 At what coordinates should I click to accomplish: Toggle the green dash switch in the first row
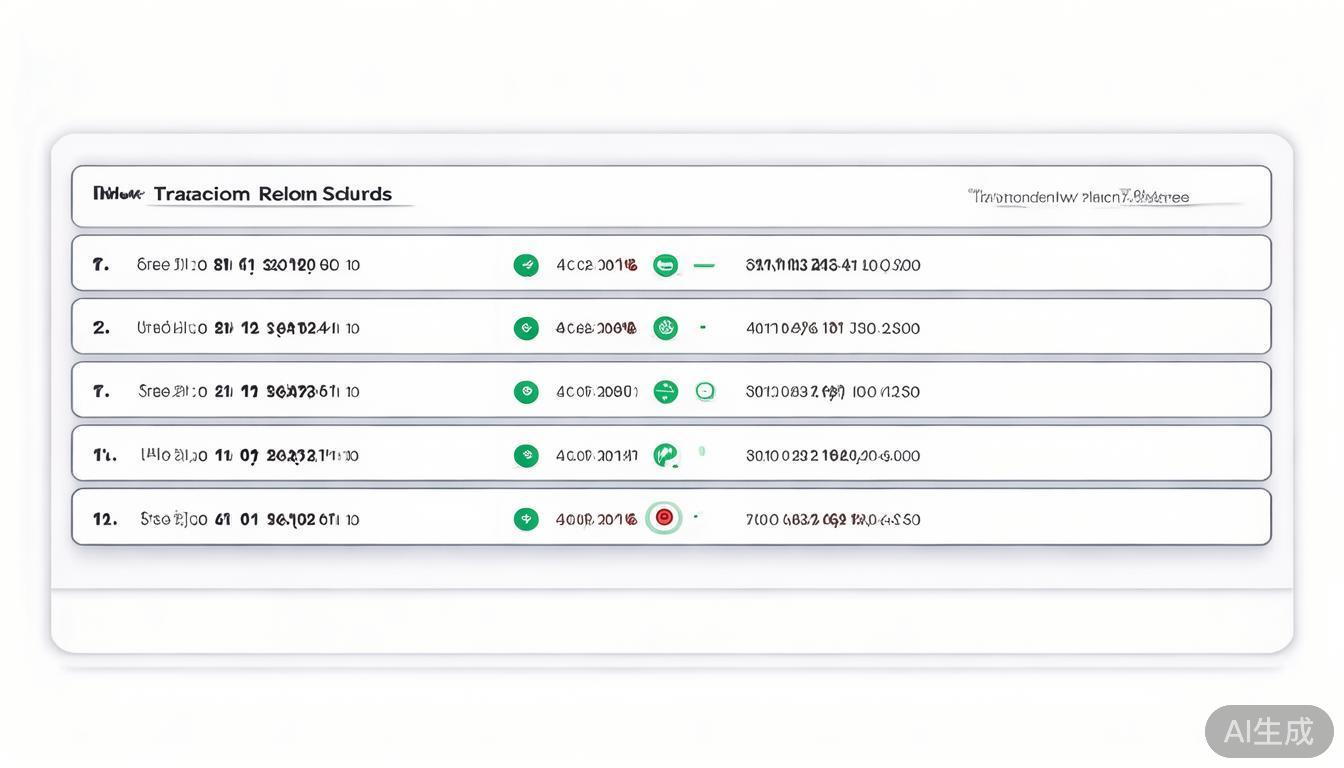(x=704, y=264)
